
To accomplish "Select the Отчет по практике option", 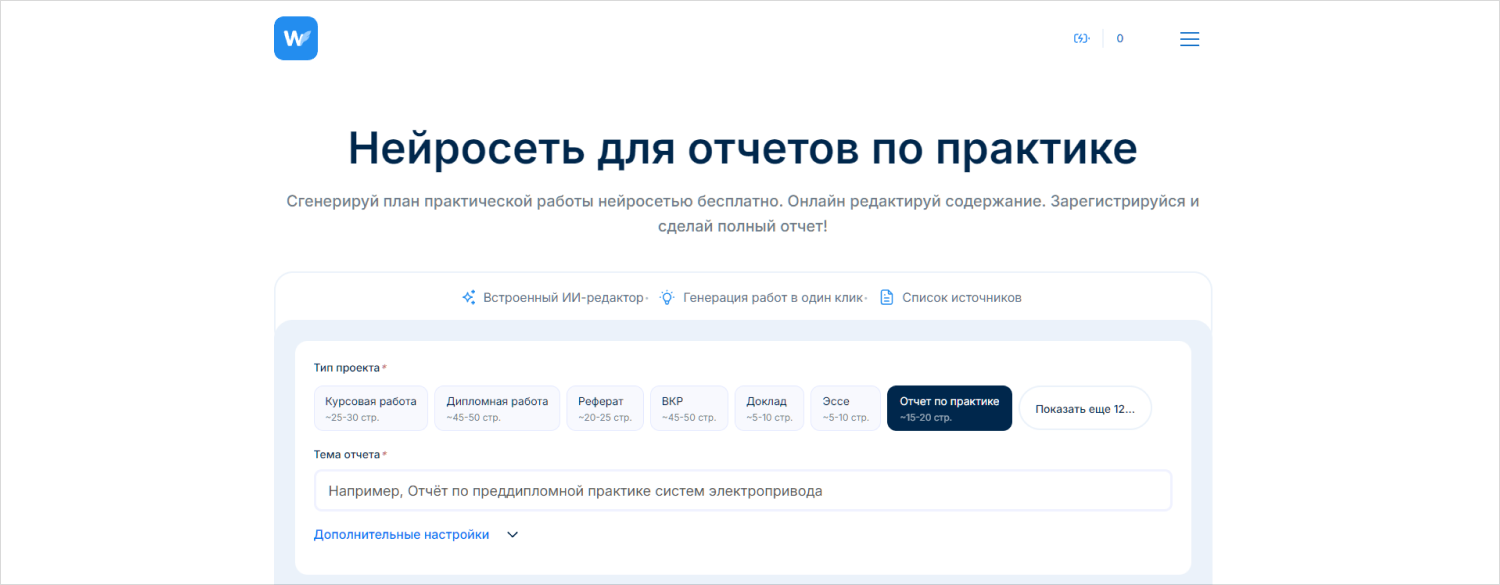I will (x=949, y=408).
